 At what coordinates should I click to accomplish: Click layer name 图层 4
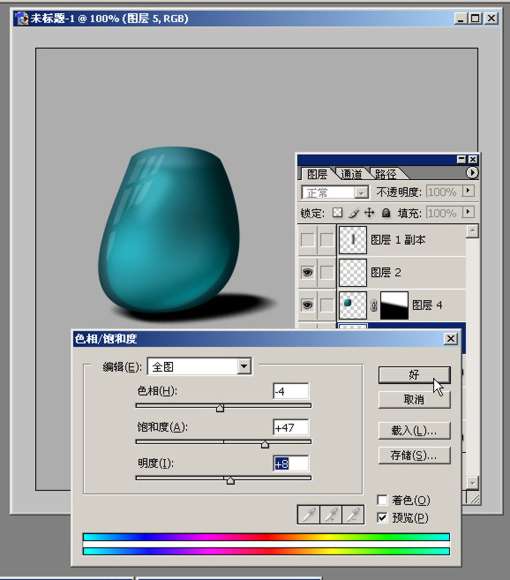point(427,305)
